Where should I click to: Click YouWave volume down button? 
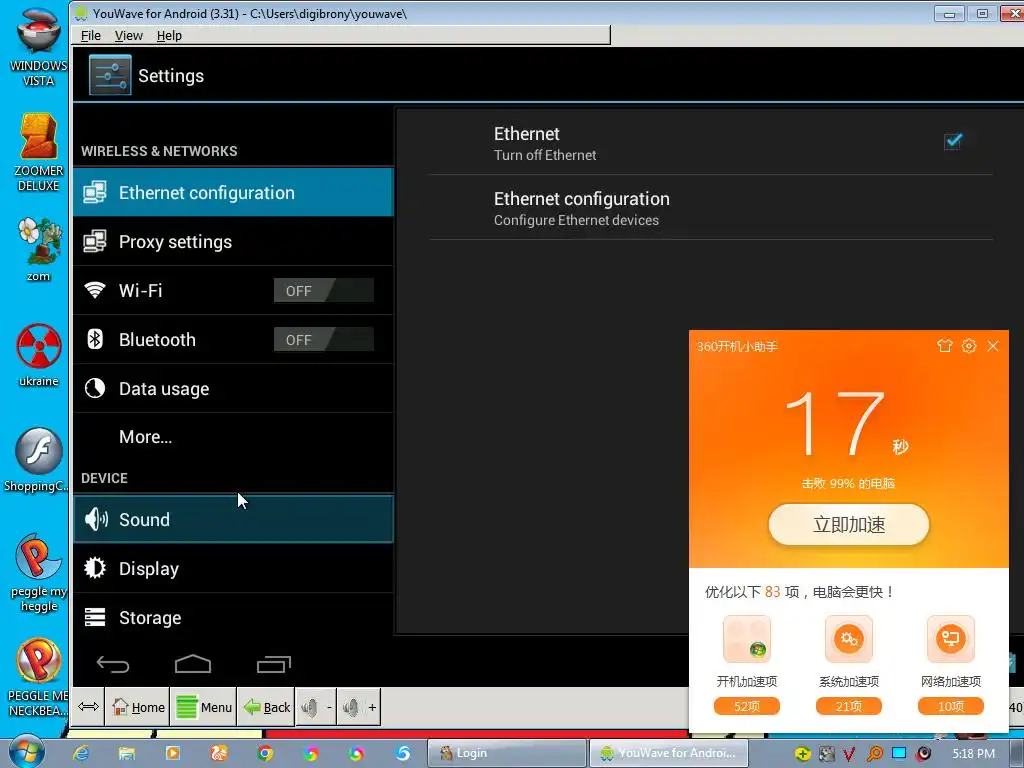point(317,707)
